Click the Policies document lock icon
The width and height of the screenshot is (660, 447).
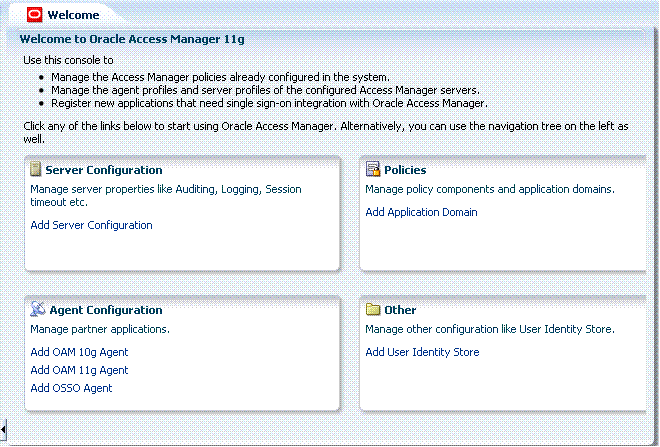(373, 169)
